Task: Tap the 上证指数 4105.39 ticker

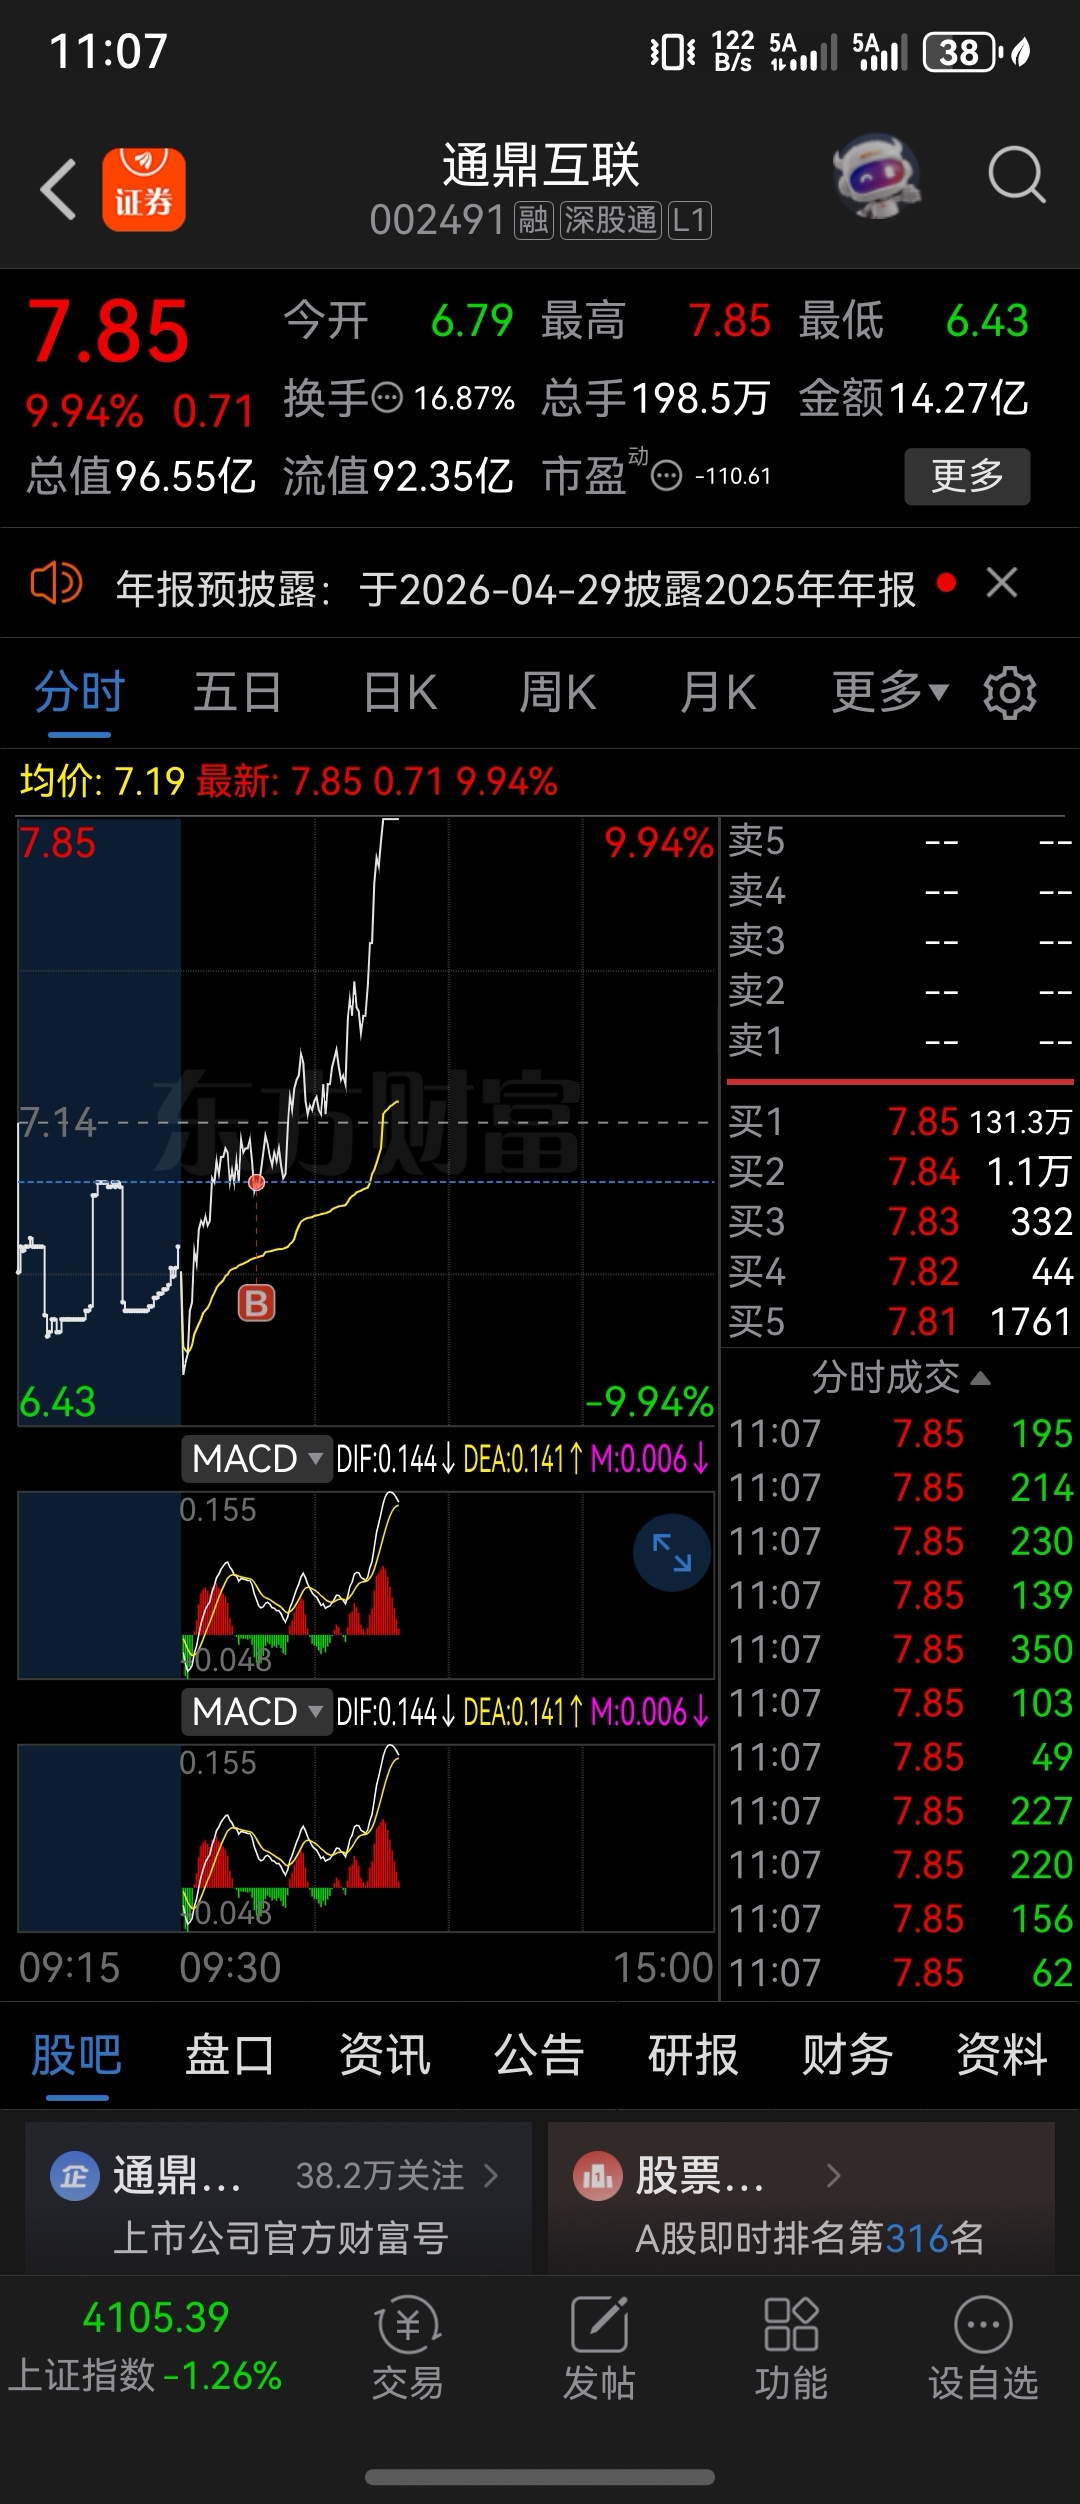Action: pyautogui.click(x=147, y=2346)
